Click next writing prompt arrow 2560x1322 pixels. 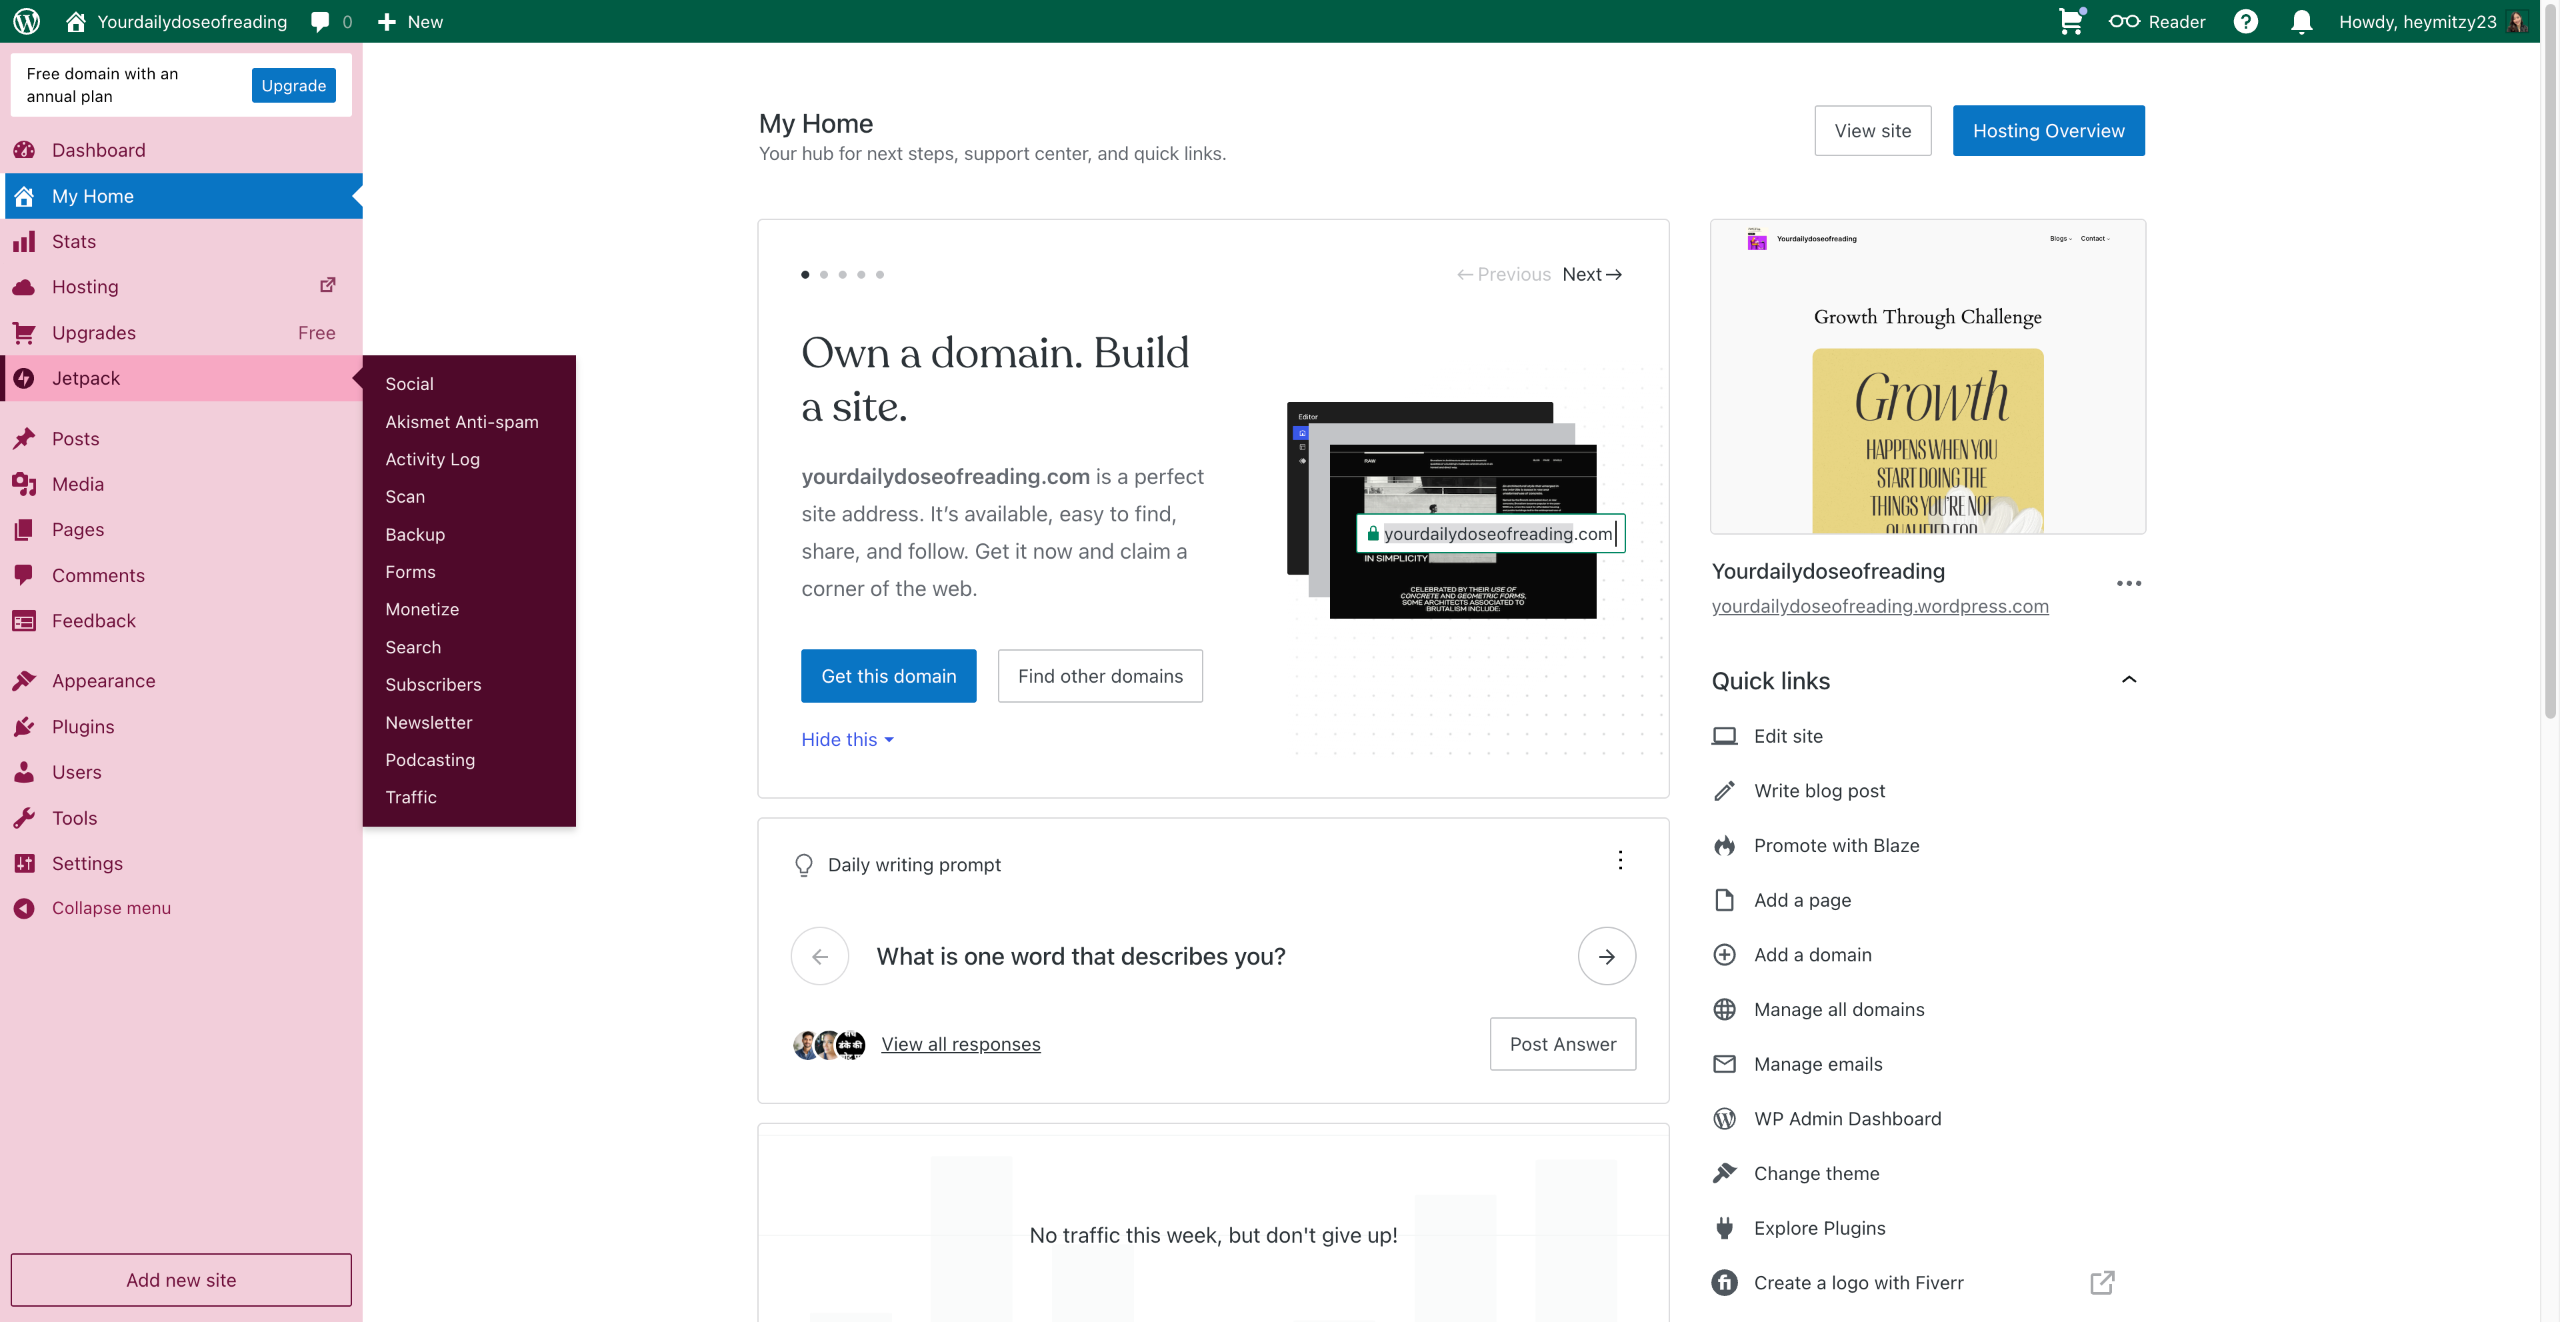coord(1606,957)
